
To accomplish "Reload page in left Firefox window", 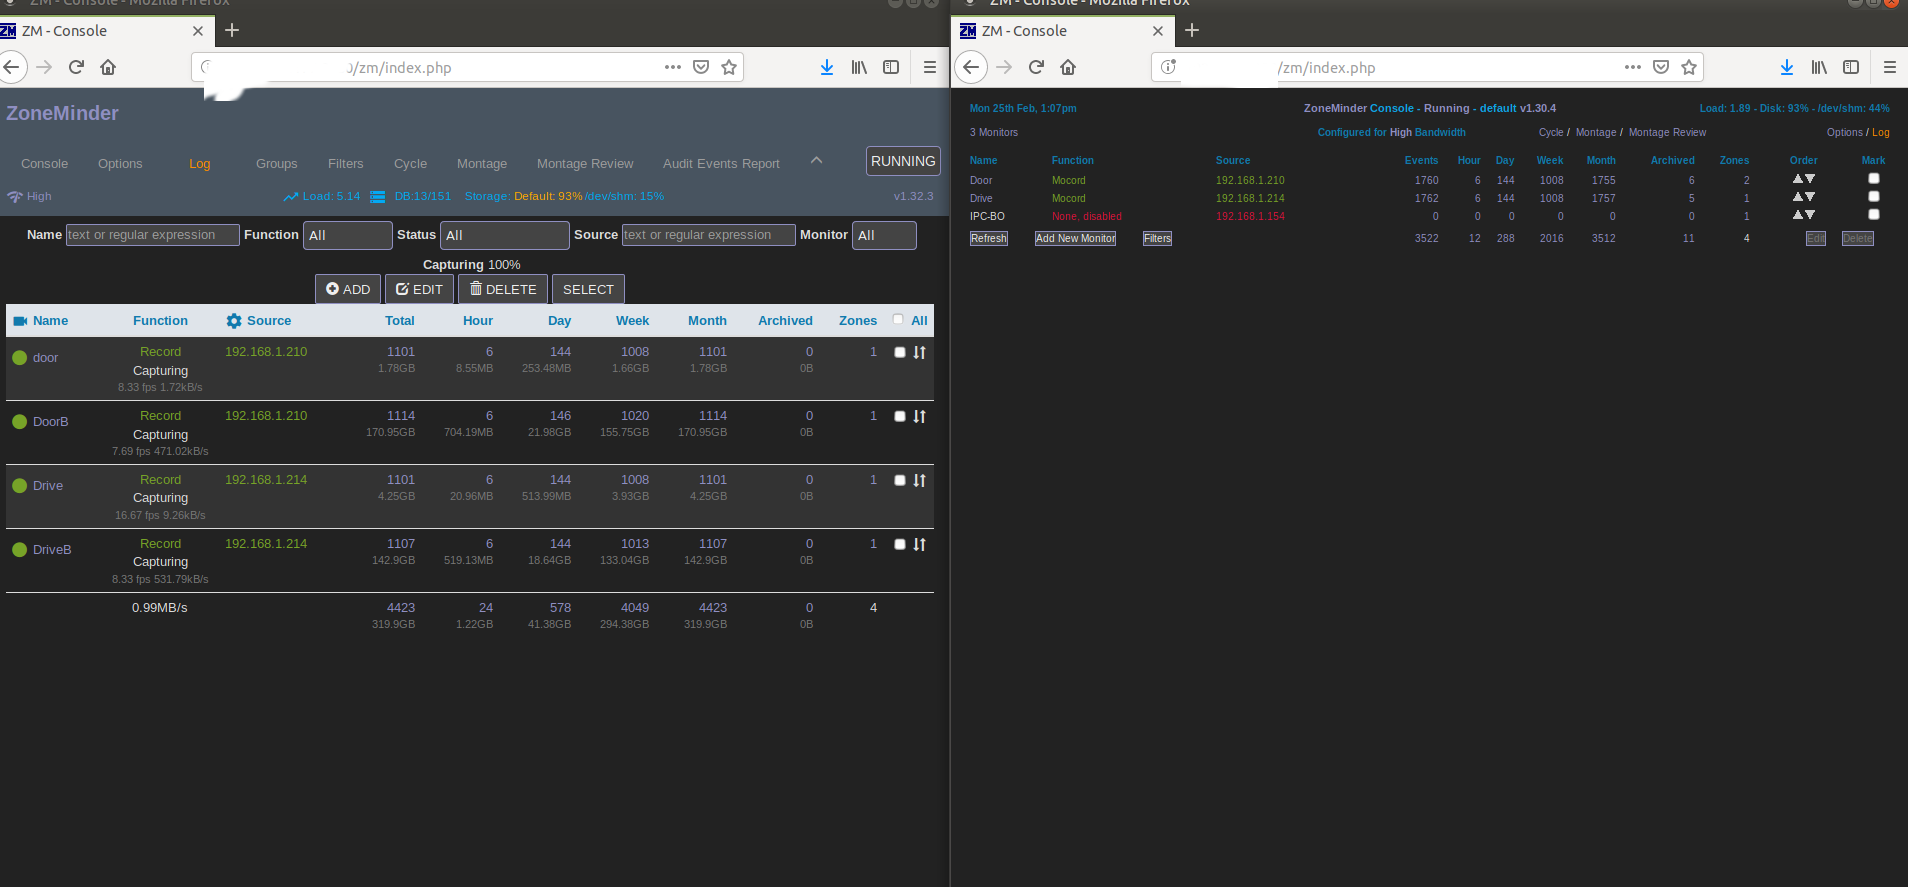I will click(x=76, y=67).
